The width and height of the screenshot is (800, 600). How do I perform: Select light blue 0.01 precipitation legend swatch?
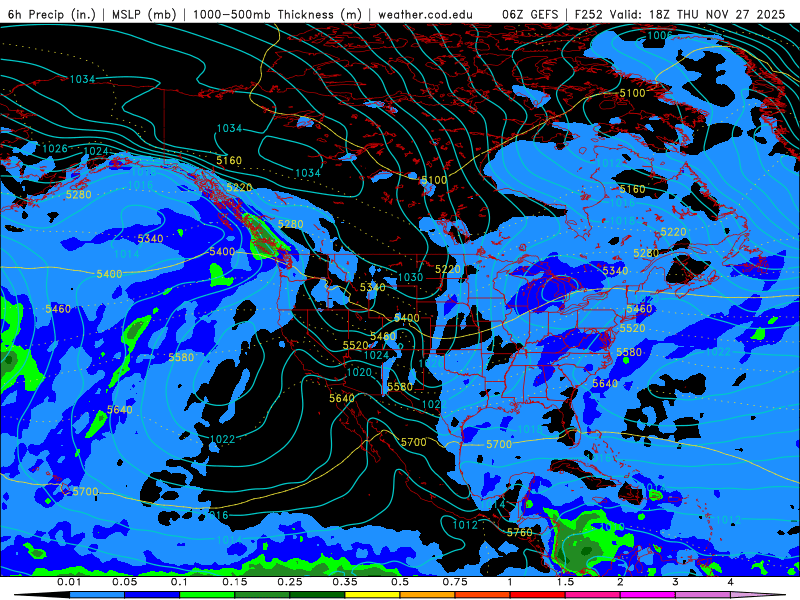click(97, 595)
